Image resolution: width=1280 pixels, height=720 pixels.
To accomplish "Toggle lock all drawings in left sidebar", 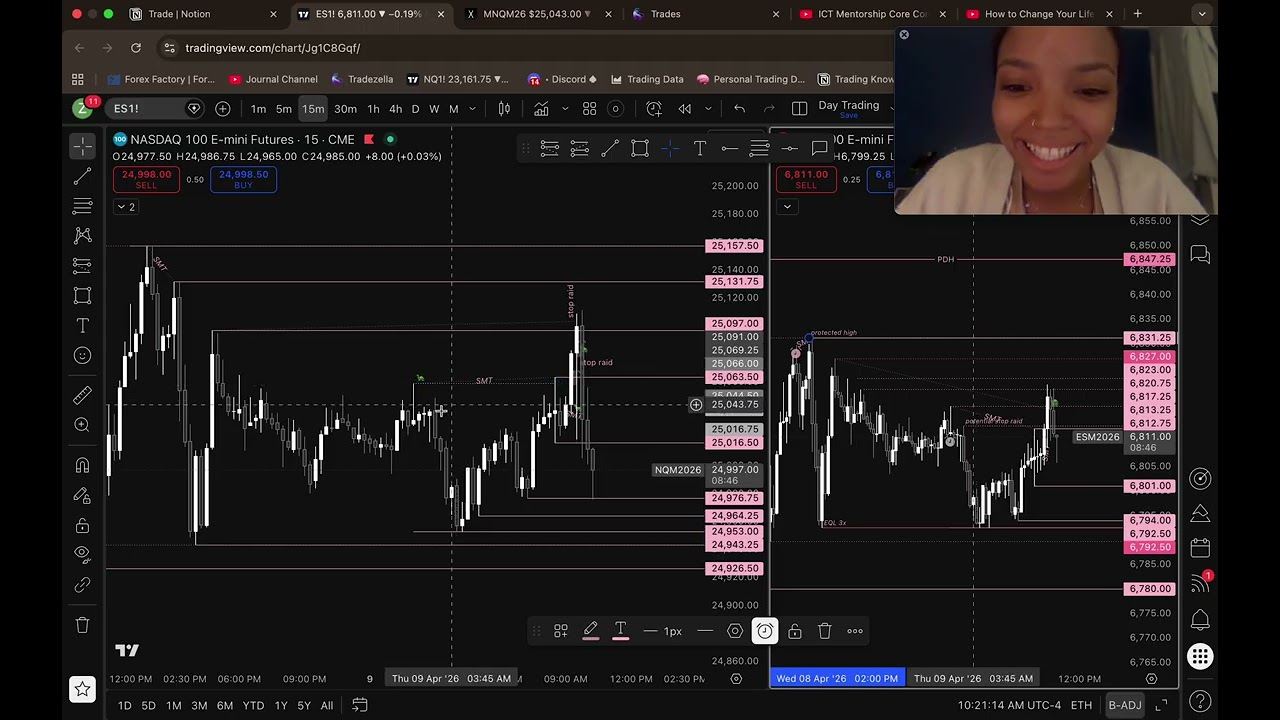I will click(x=82, y=526).
